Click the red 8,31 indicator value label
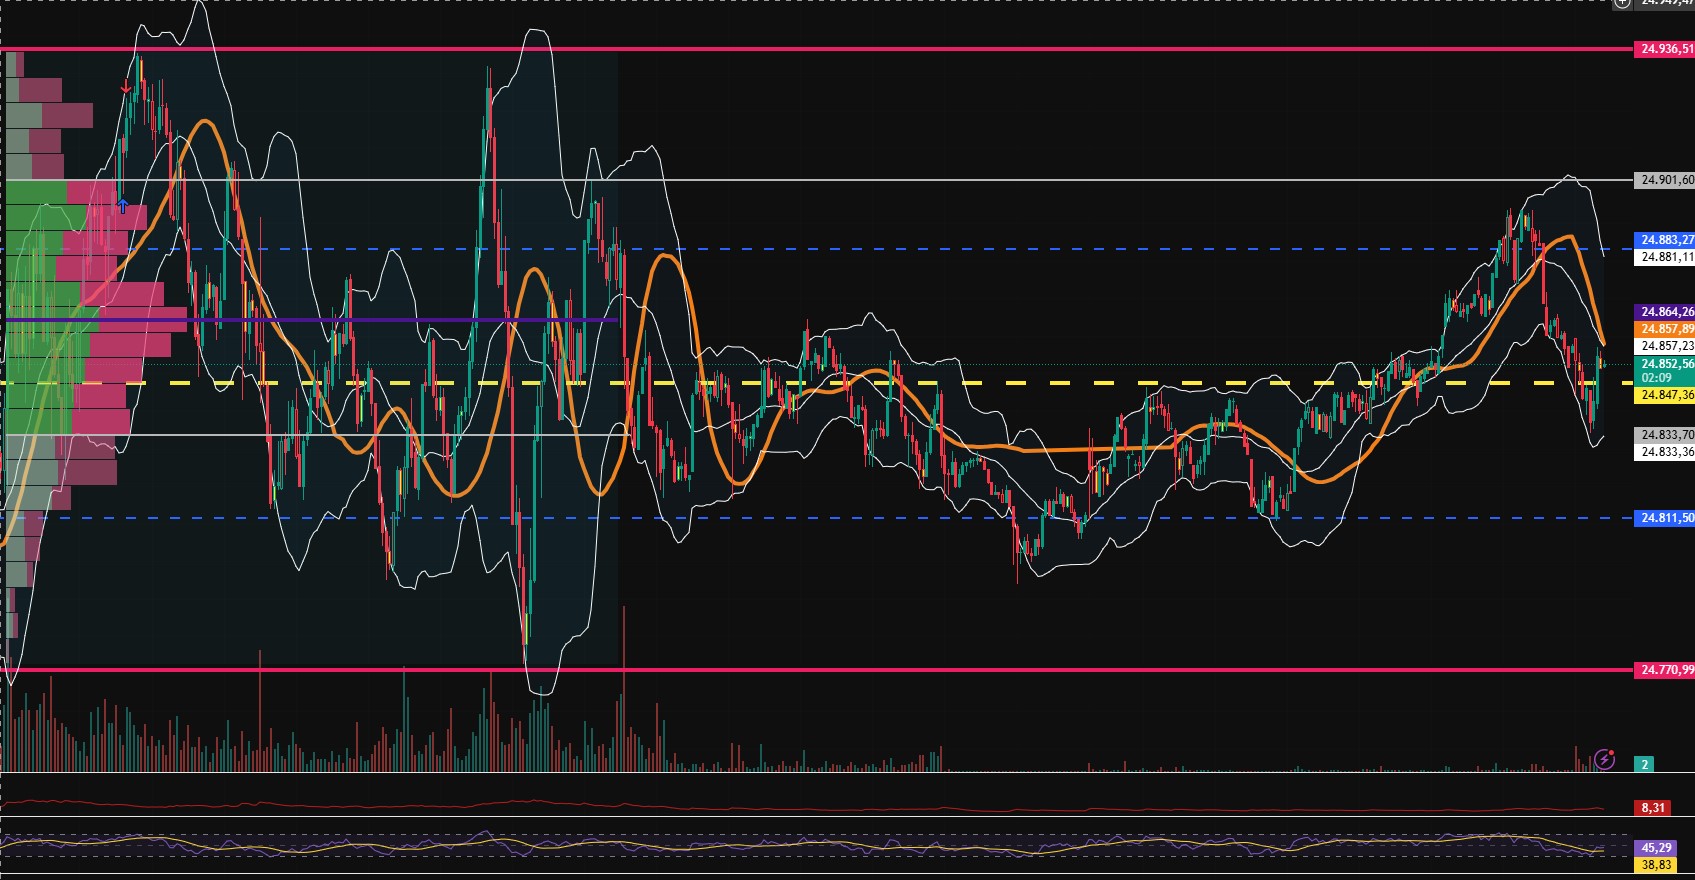The image size is (1695, 880). pos(1652,808)
